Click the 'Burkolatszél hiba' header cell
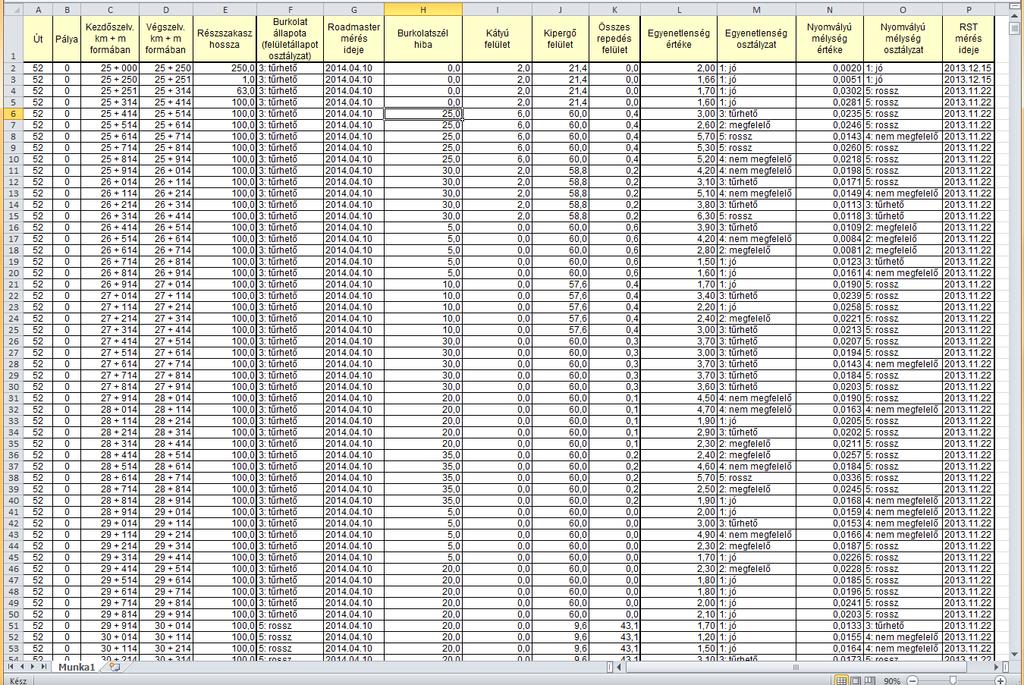 tap(423, 39)
